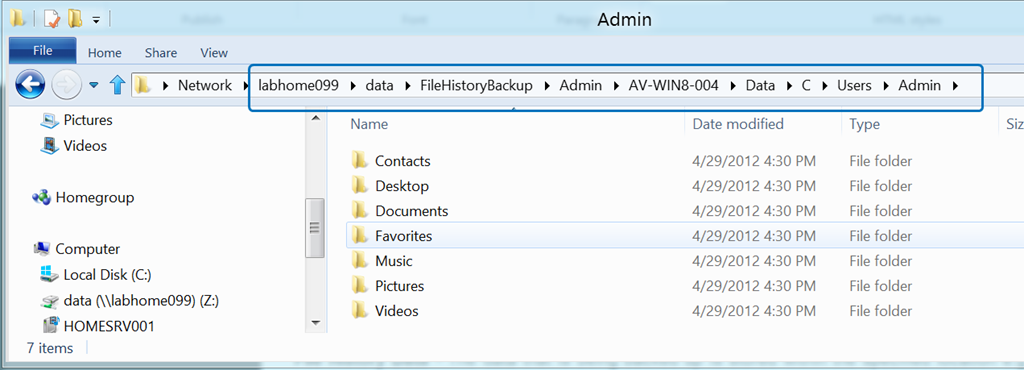Click the navigation pane scroll down arrow
The height and width of the screenshot is (370, 1024).
pos(315,322)
